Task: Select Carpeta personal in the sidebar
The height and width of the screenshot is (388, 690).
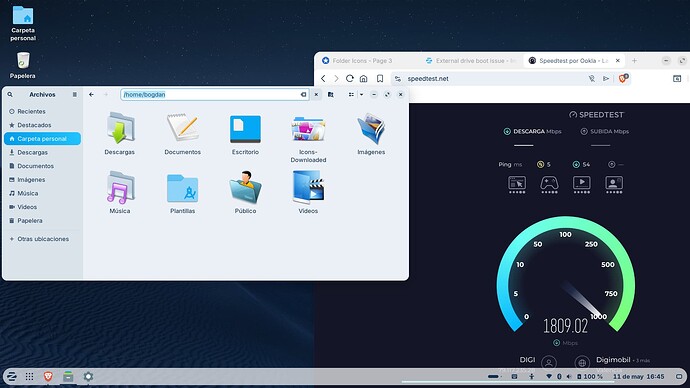Action: [42, 139]
